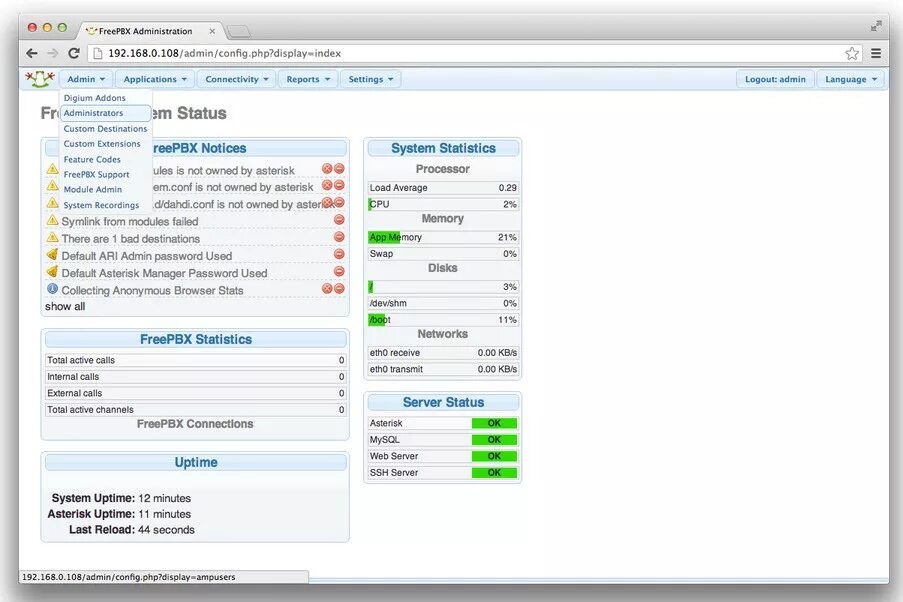Ignore the 'Default Asterisk Manager Password Used' notice

(339, 271)
